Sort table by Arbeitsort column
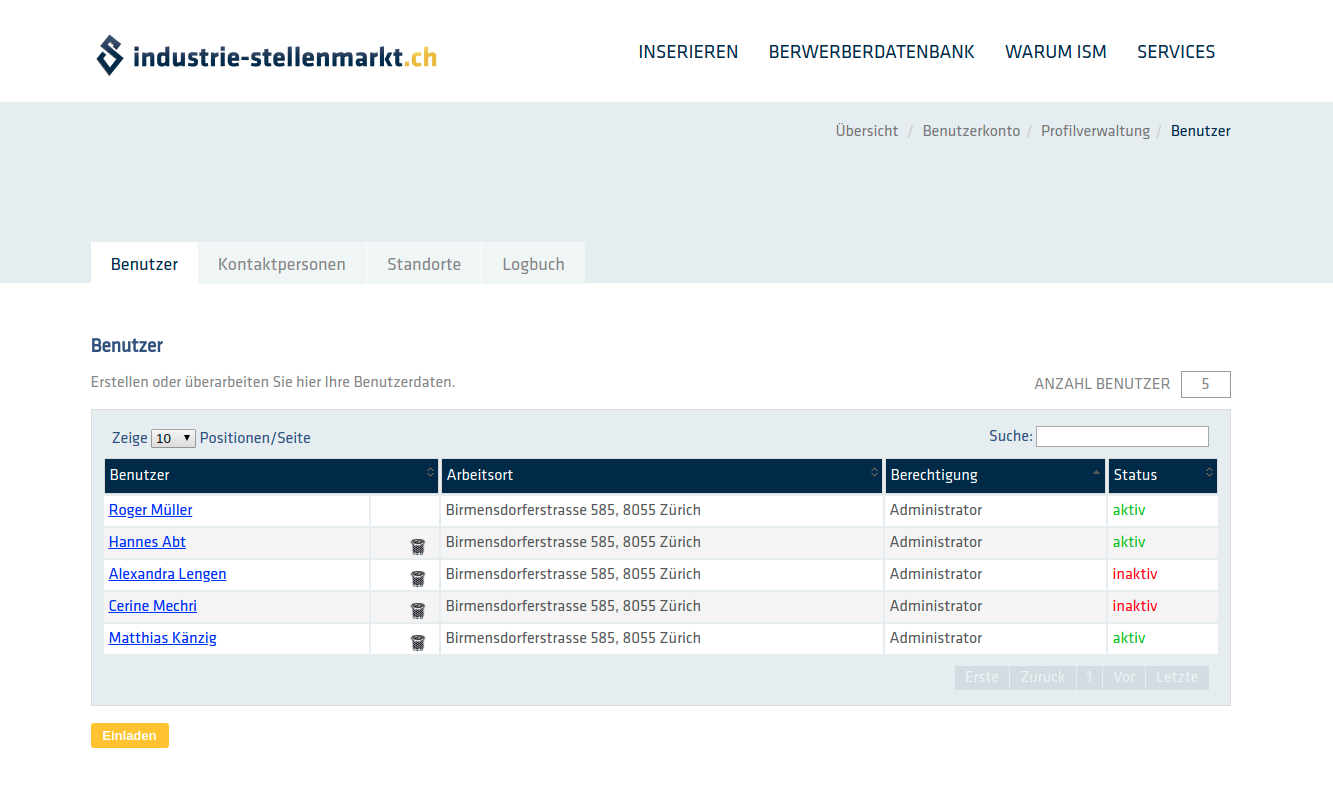The image size is (1333, 792). point(661,475)
